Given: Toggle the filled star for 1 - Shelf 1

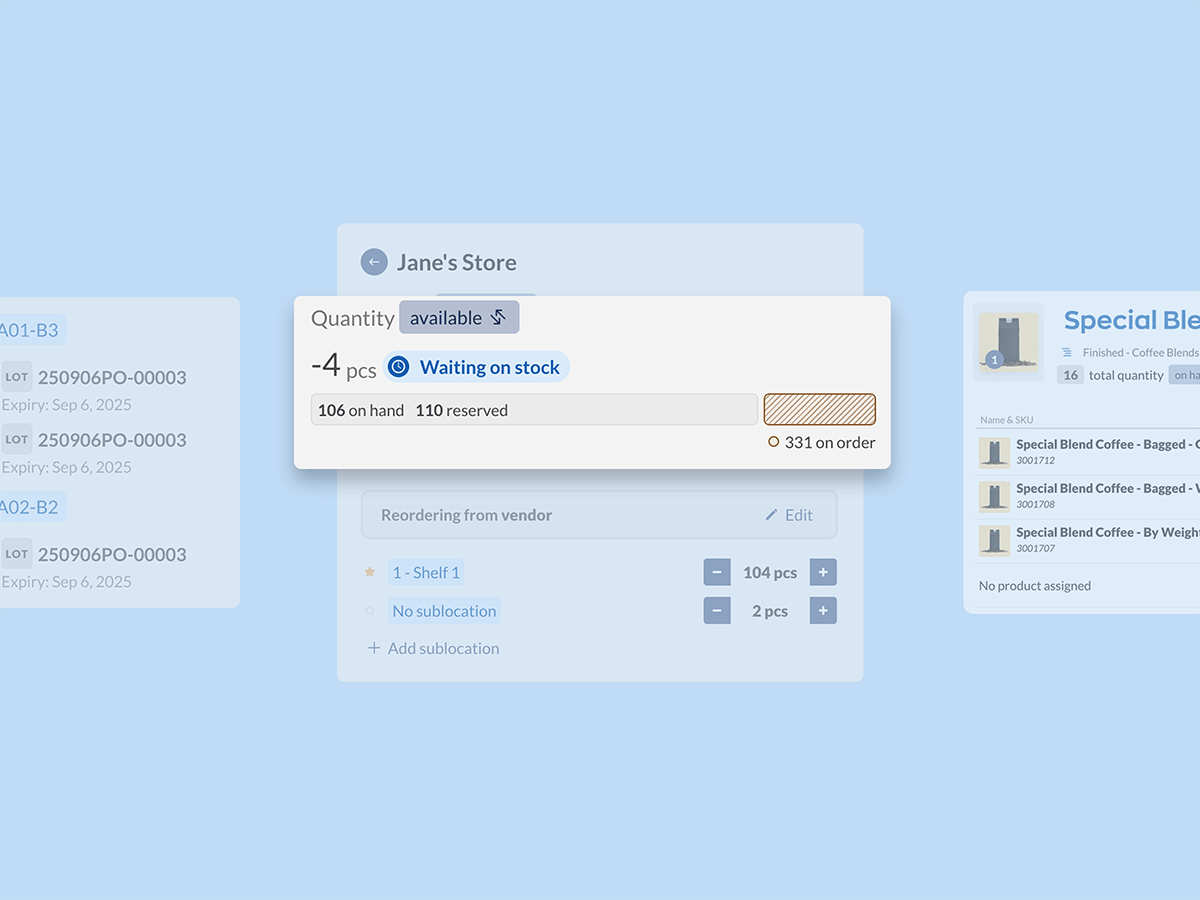Looking at the screenshot, I should point(370,573).
